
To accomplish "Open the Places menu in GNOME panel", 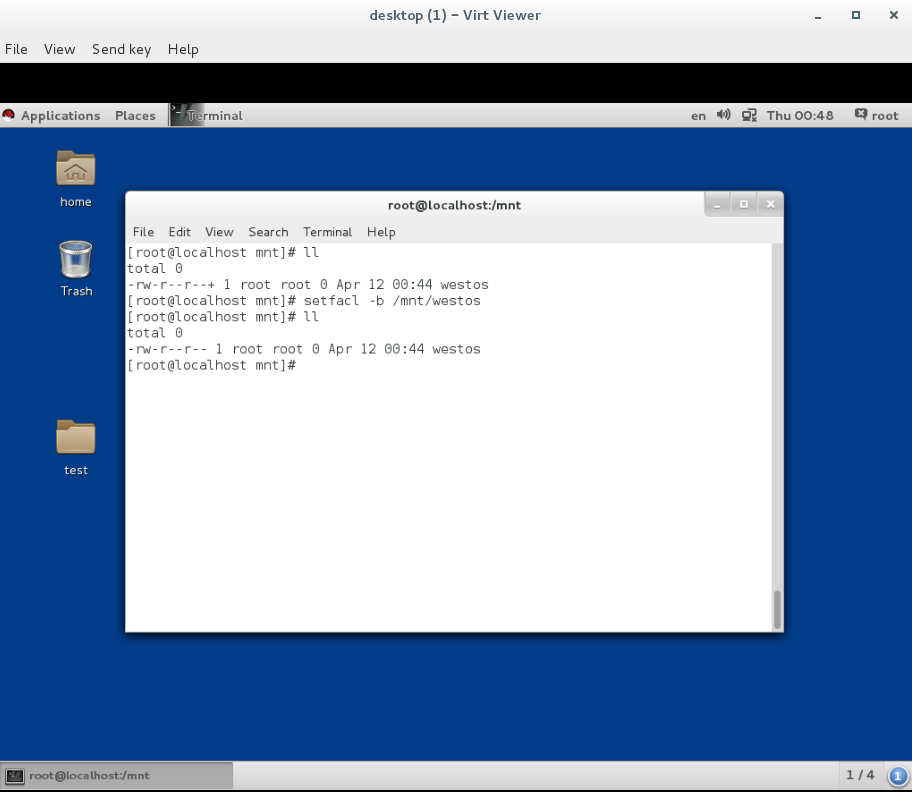I will 135,116.
